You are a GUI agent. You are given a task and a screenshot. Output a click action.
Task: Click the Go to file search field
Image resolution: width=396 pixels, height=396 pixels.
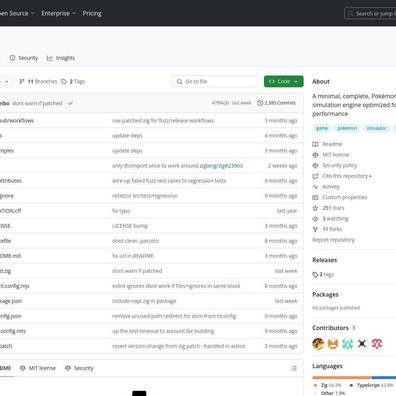pos(215,81)
